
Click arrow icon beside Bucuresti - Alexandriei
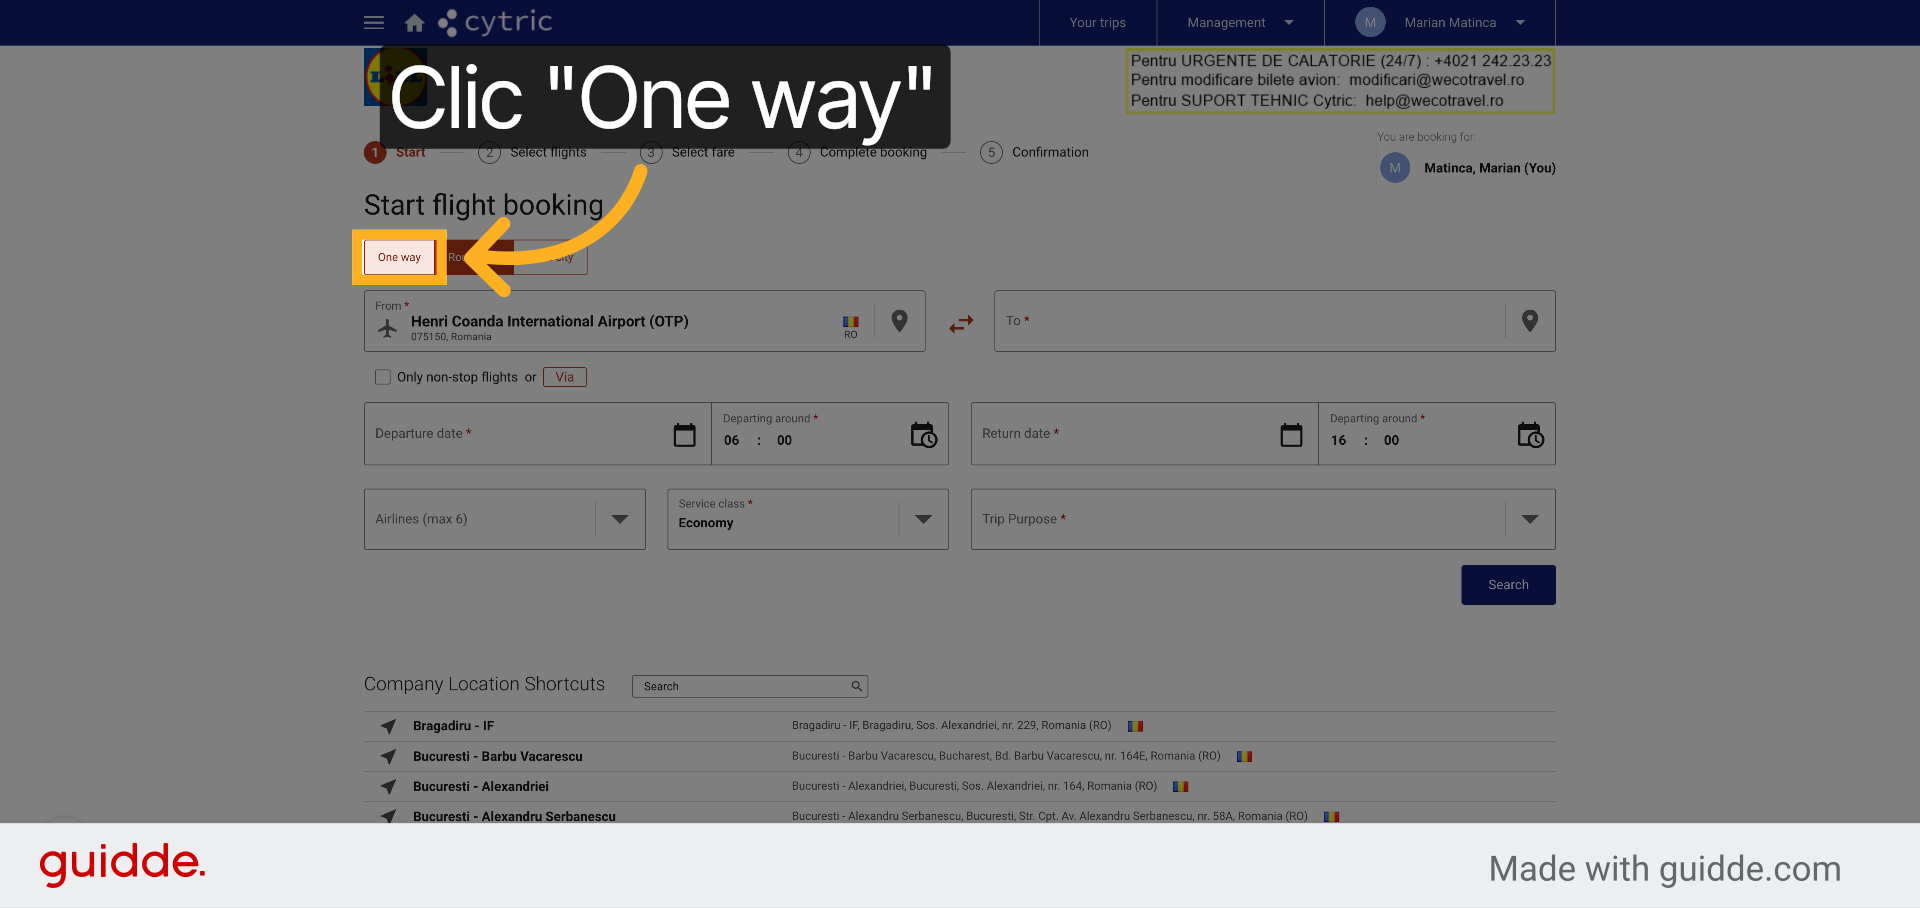click(x=389, y=786)
